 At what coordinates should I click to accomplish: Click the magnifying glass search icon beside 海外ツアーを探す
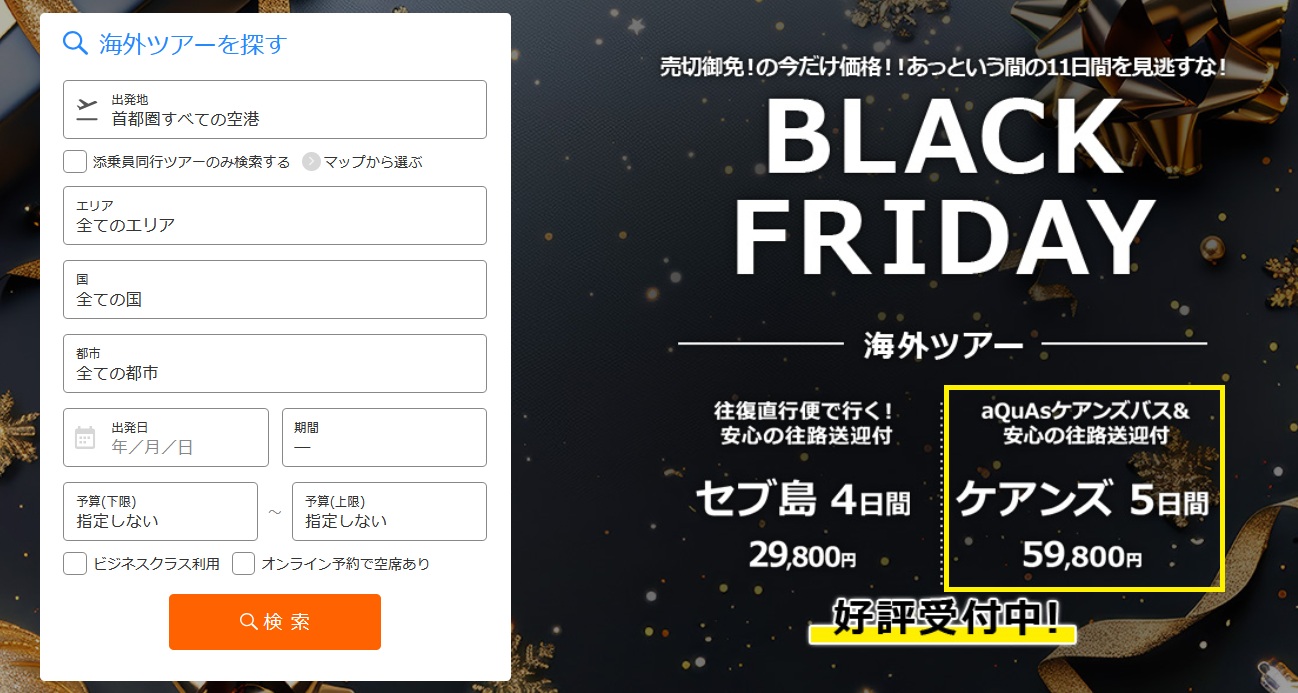[74, 44]
